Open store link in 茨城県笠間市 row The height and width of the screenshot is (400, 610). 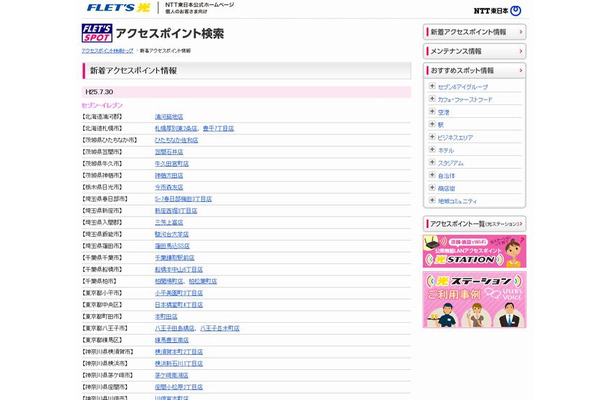coord(169,152)
